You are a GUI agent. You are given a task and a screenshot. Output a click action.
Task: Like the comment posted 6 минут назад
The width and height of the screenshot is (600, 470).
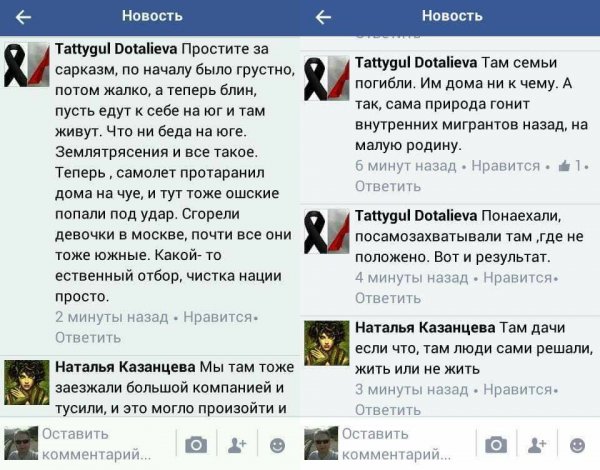[x=505, y=166]
